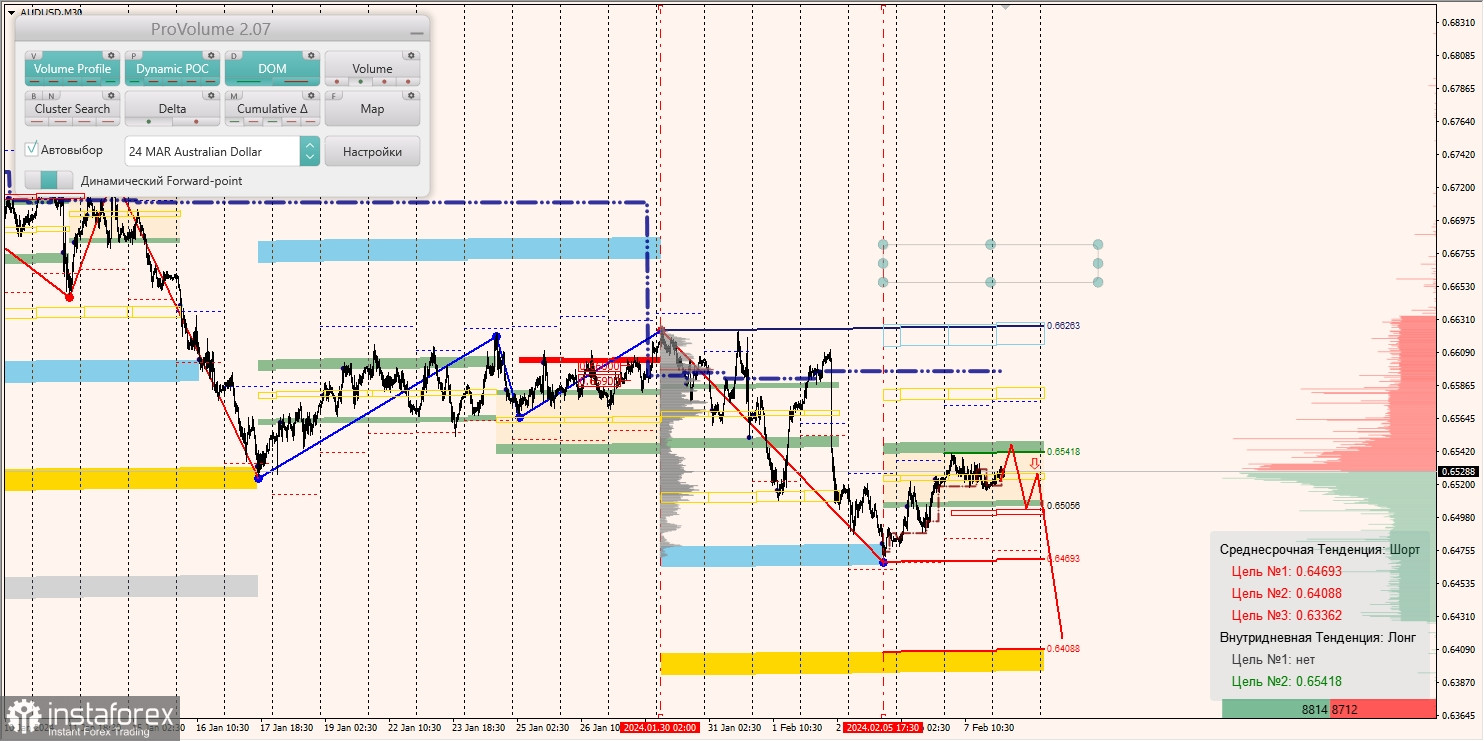This screenshot has width=1484, height=741.
Task: Enable the Volume indicator button
Action: pyautogui.click(x=372, y=68)
